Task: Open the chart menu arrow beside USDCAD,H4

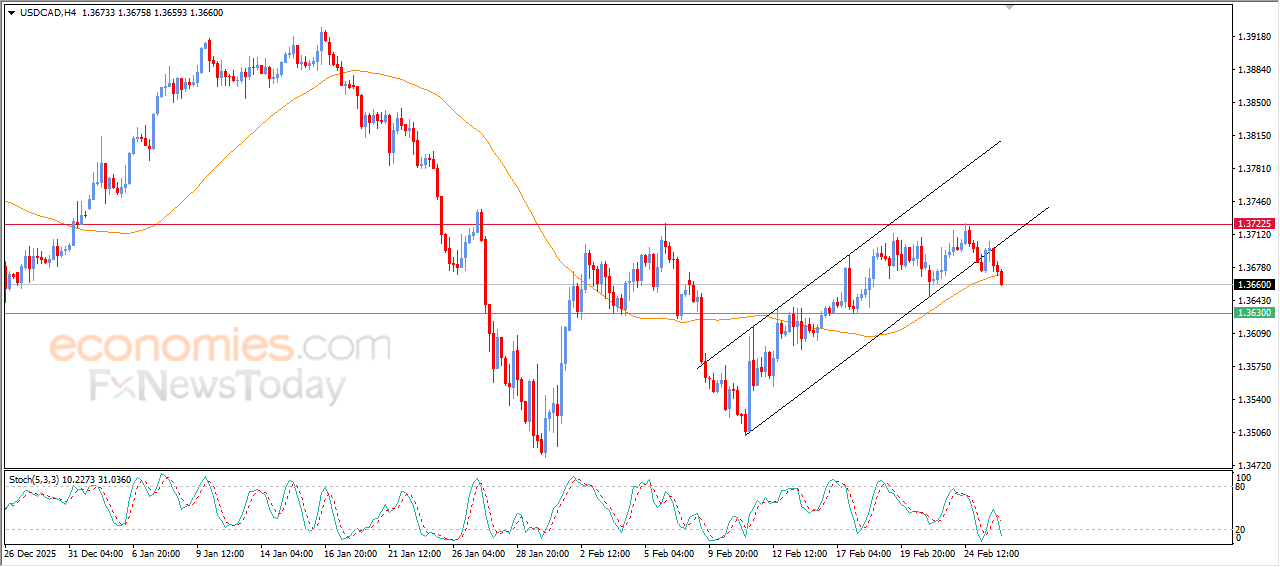Action: pos(12,13)
